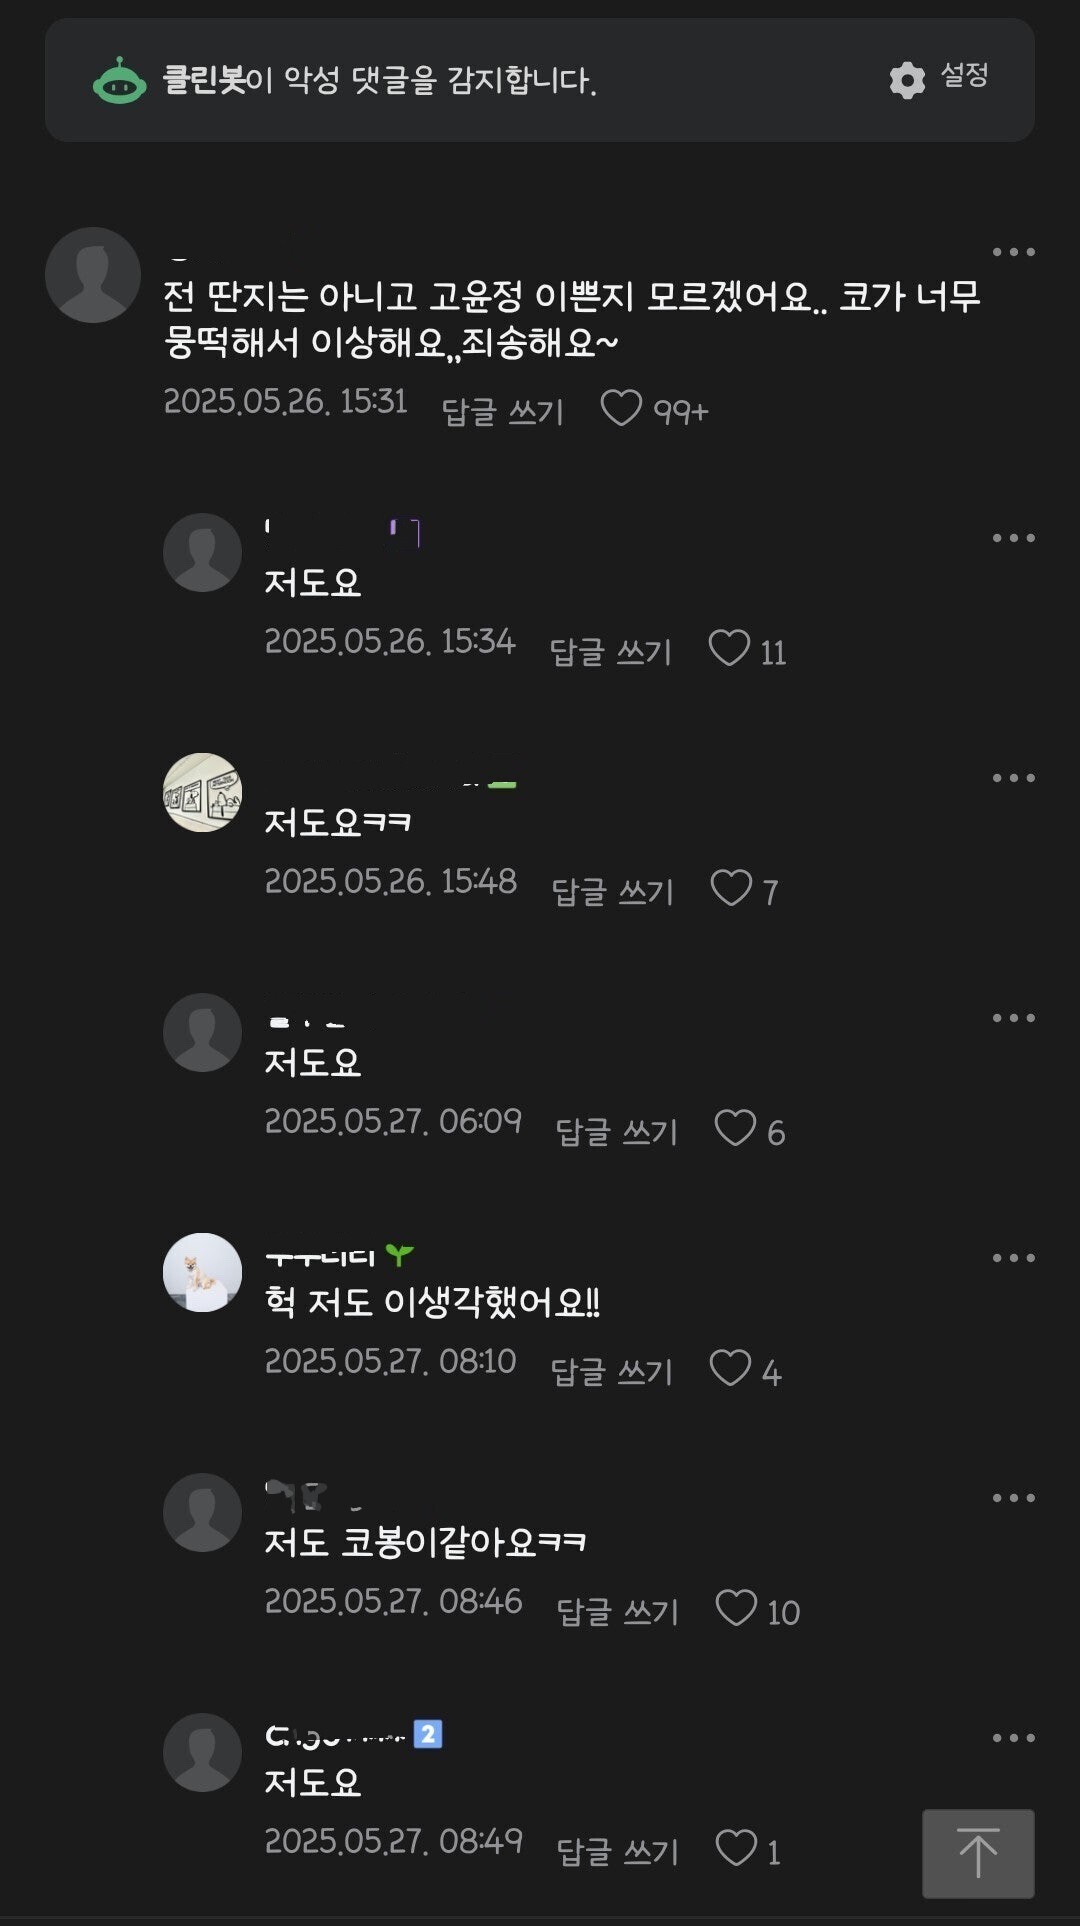
Task: Open three-dot menu on 15:34 reply
Action: point(1013,538)
